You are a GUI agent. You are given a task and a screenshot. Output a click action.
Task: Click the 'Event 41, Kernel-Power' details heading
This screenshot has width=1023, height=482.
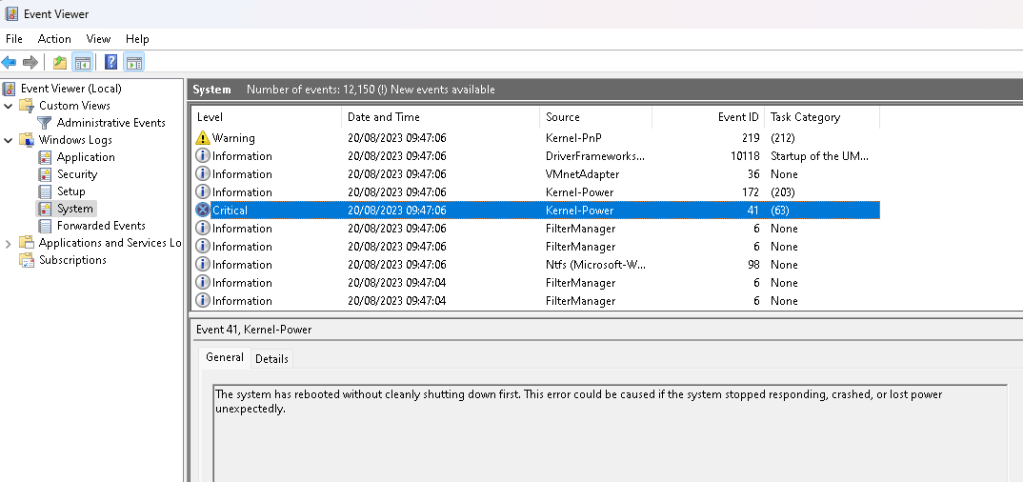(x=254, y=330)
